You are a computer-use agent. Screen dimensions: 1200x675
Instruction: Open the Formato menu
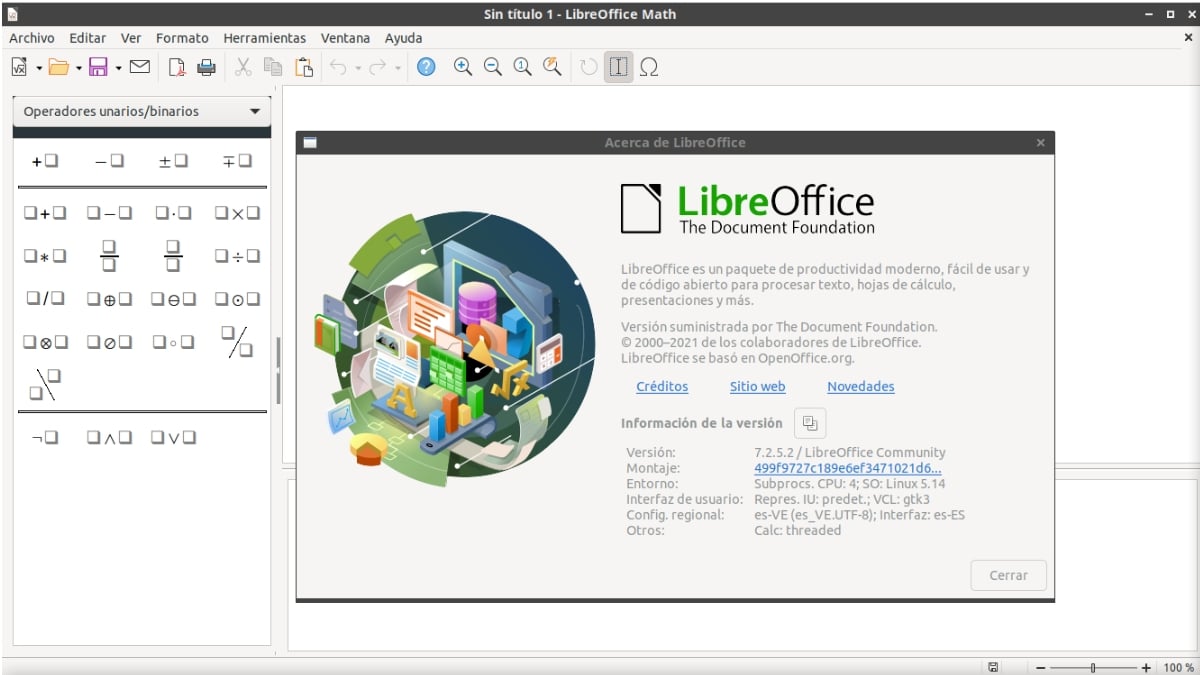(x=182, y=38)
